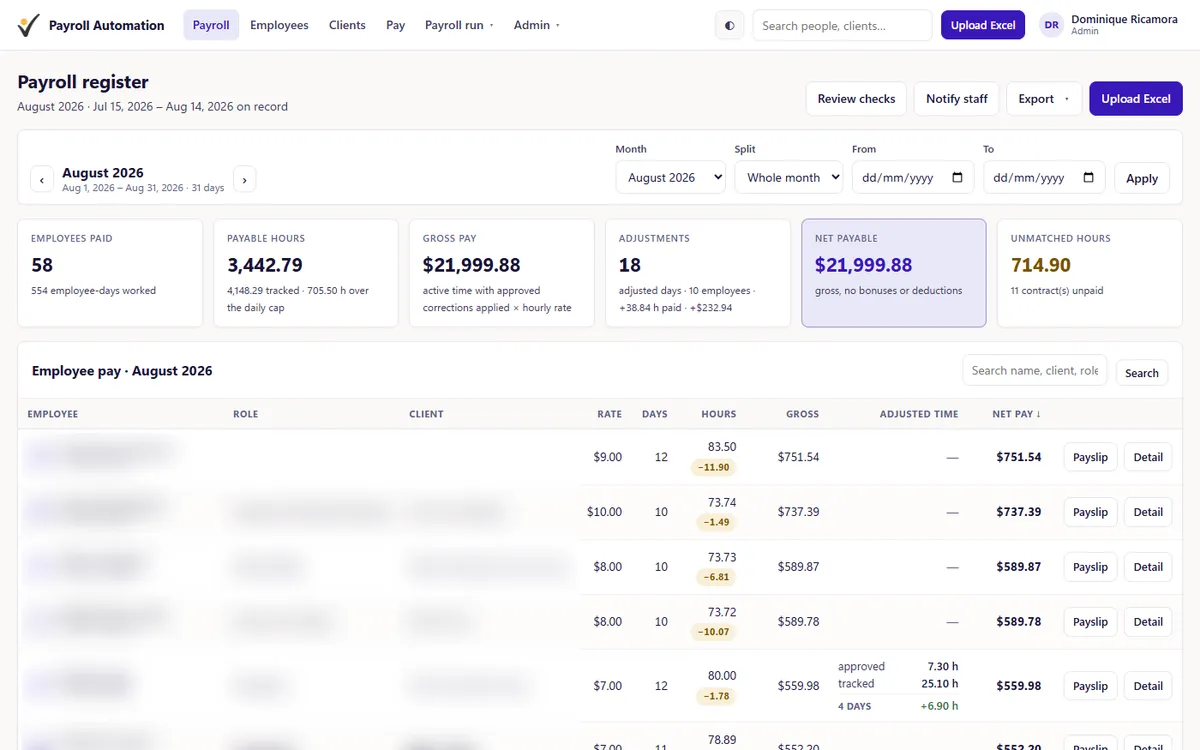Click the search people, clients field
Image resolution: width=1200 pixels, height=750 pixels.
click(842, 26)
